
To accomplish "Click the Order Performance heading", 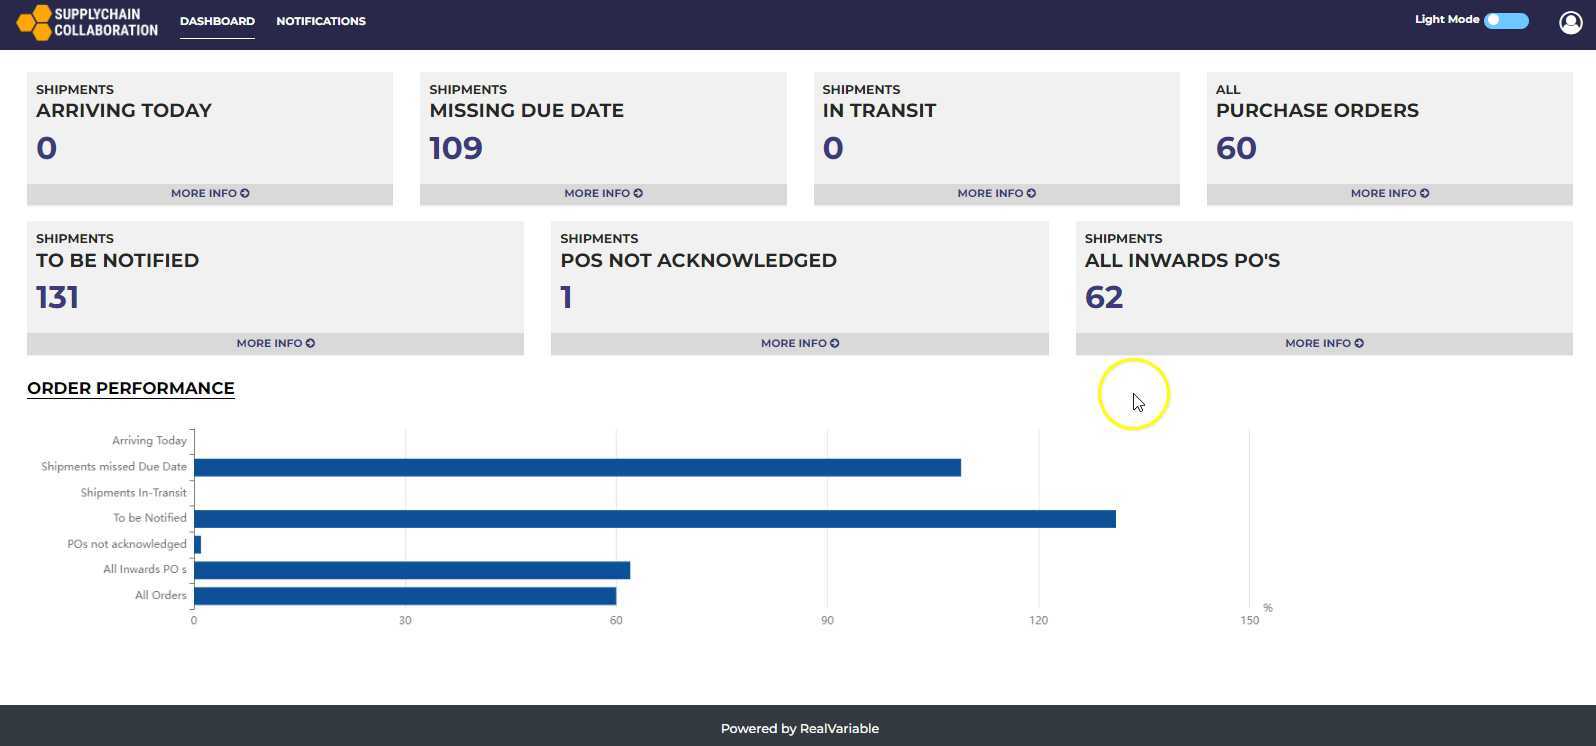I will click(x=131, y=388).
